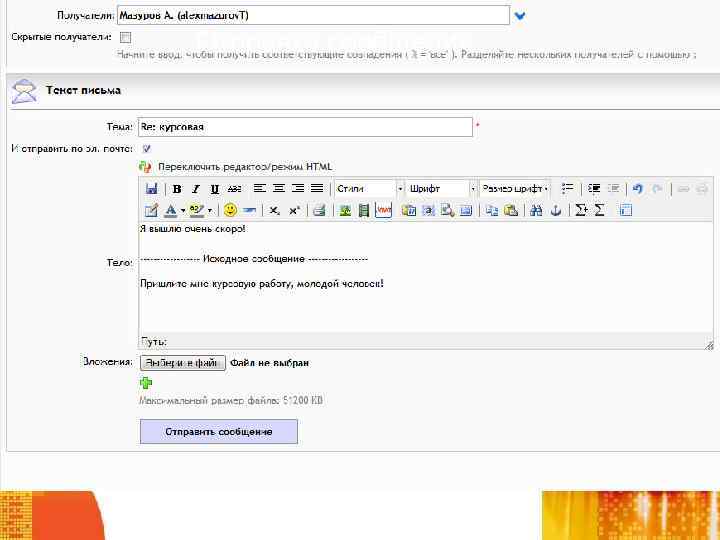720x540 pixels.
Task: Click the Тема subject field
Action: click(x=305, y=127)
